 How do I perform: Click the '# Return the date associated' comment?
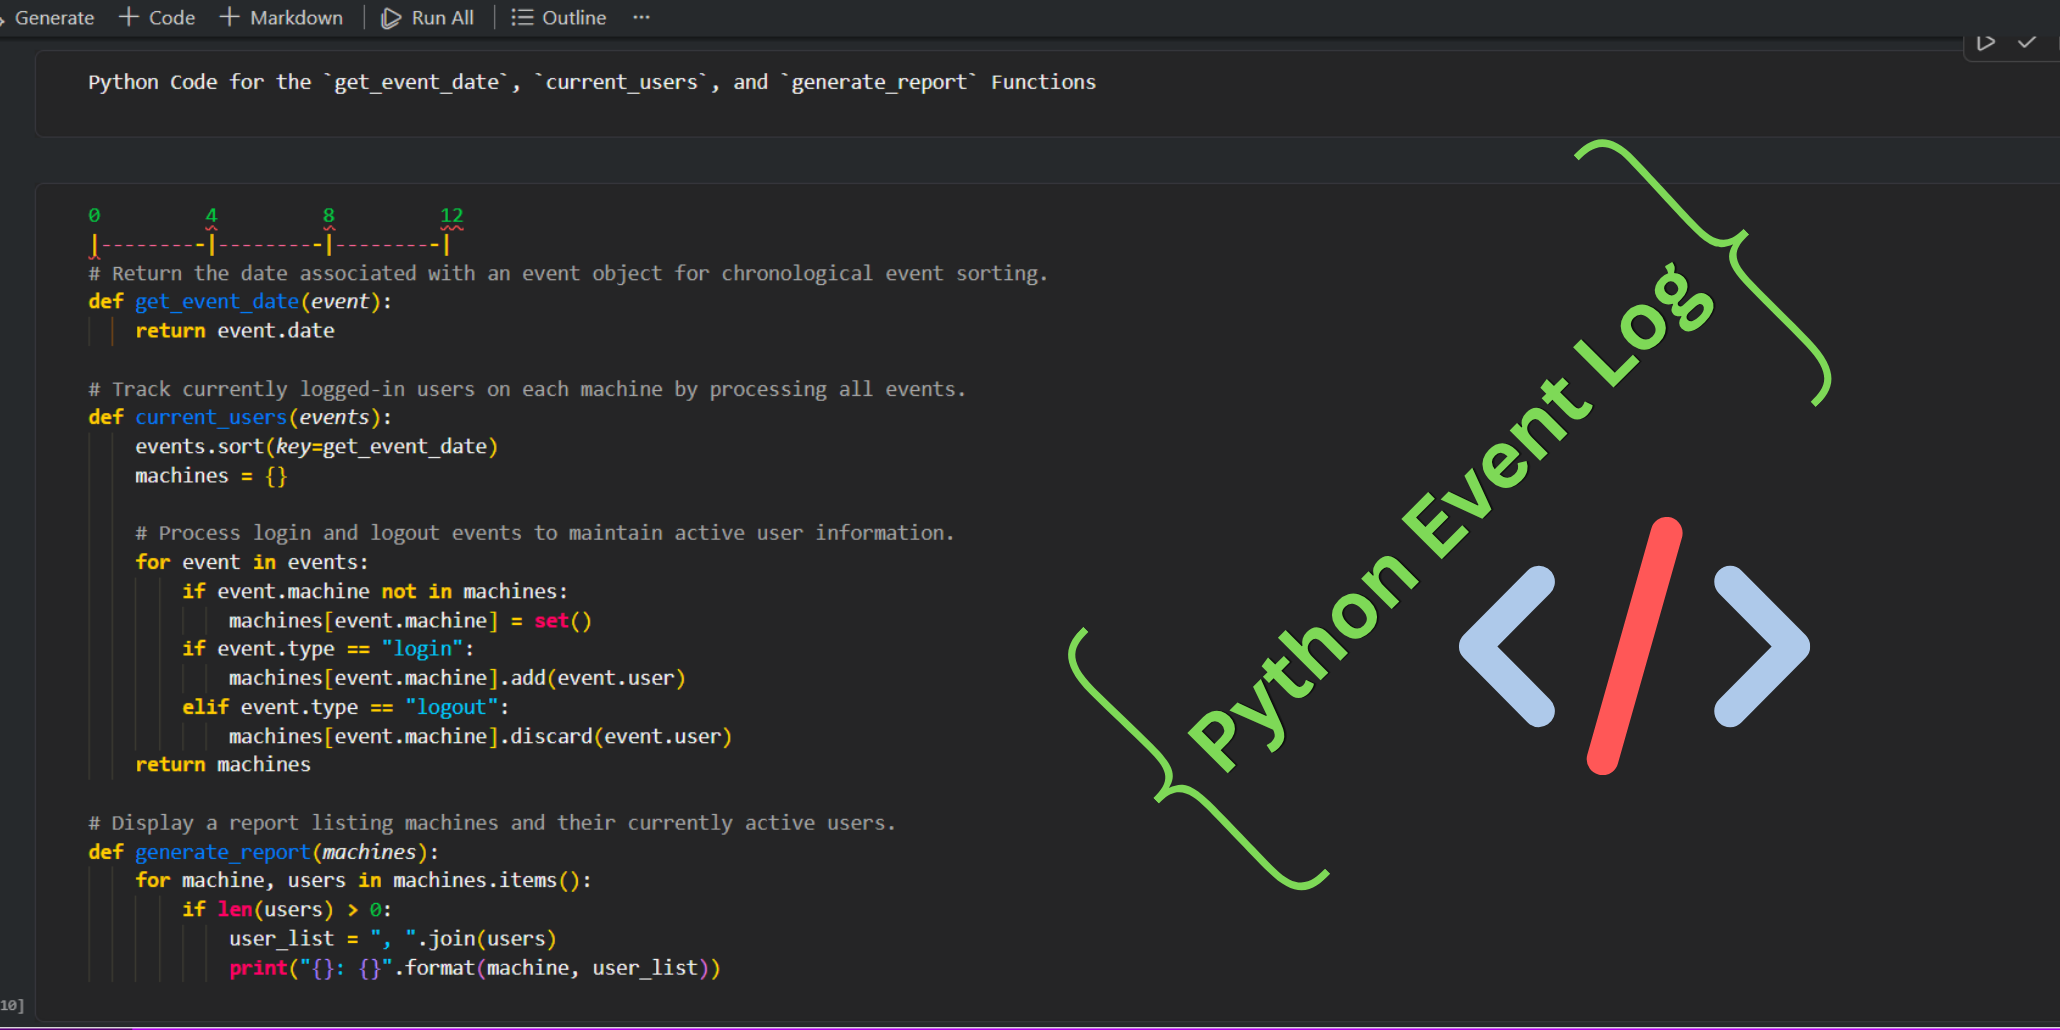(x=568, y=273)
